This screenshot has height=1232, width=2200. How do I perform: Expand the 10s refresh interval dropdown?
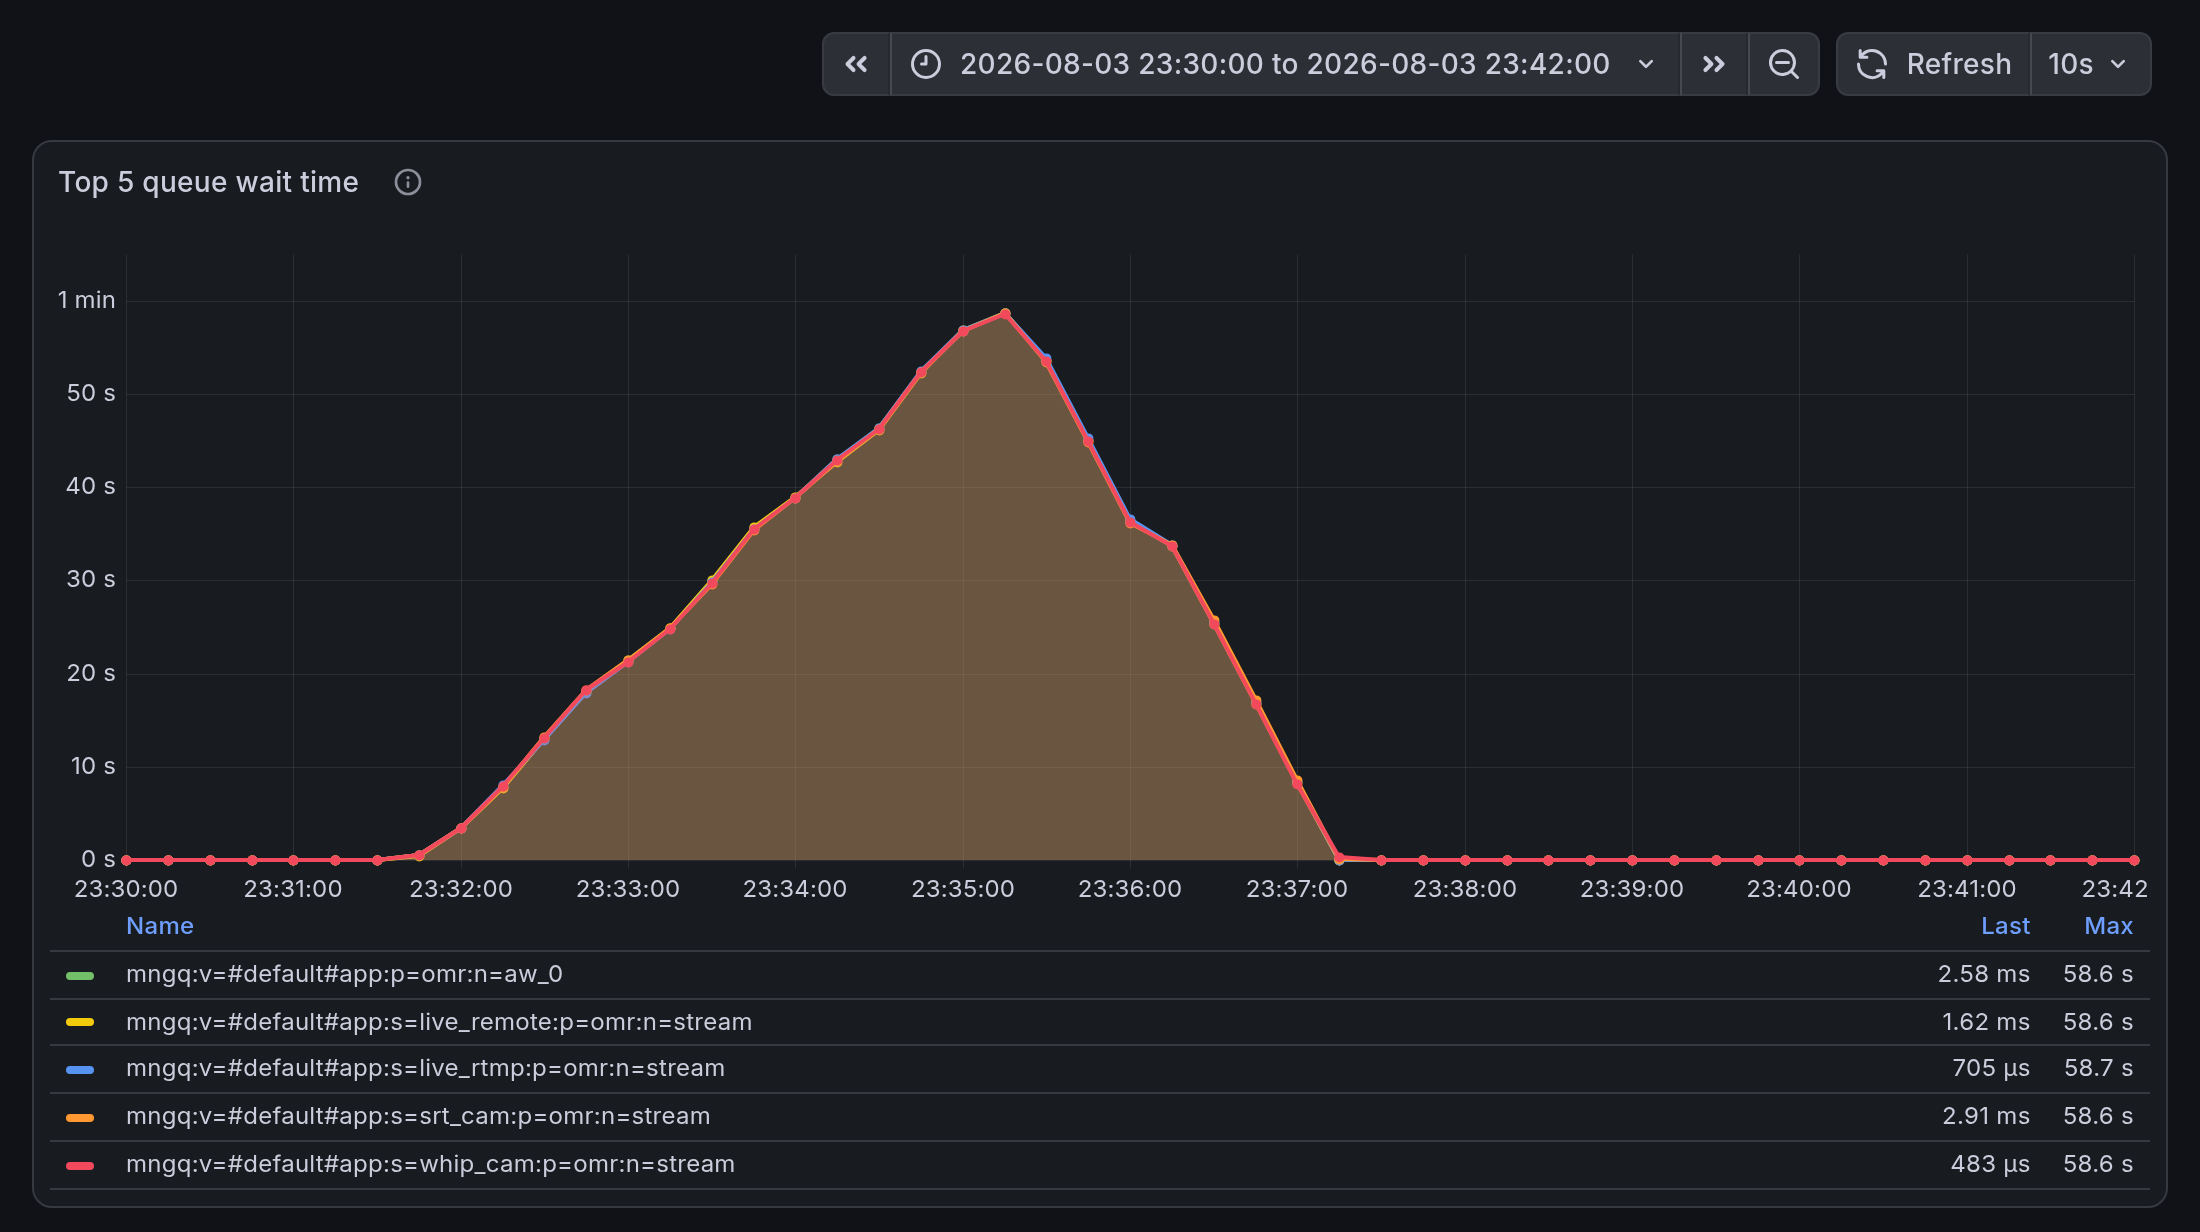tap(2090, 64)
